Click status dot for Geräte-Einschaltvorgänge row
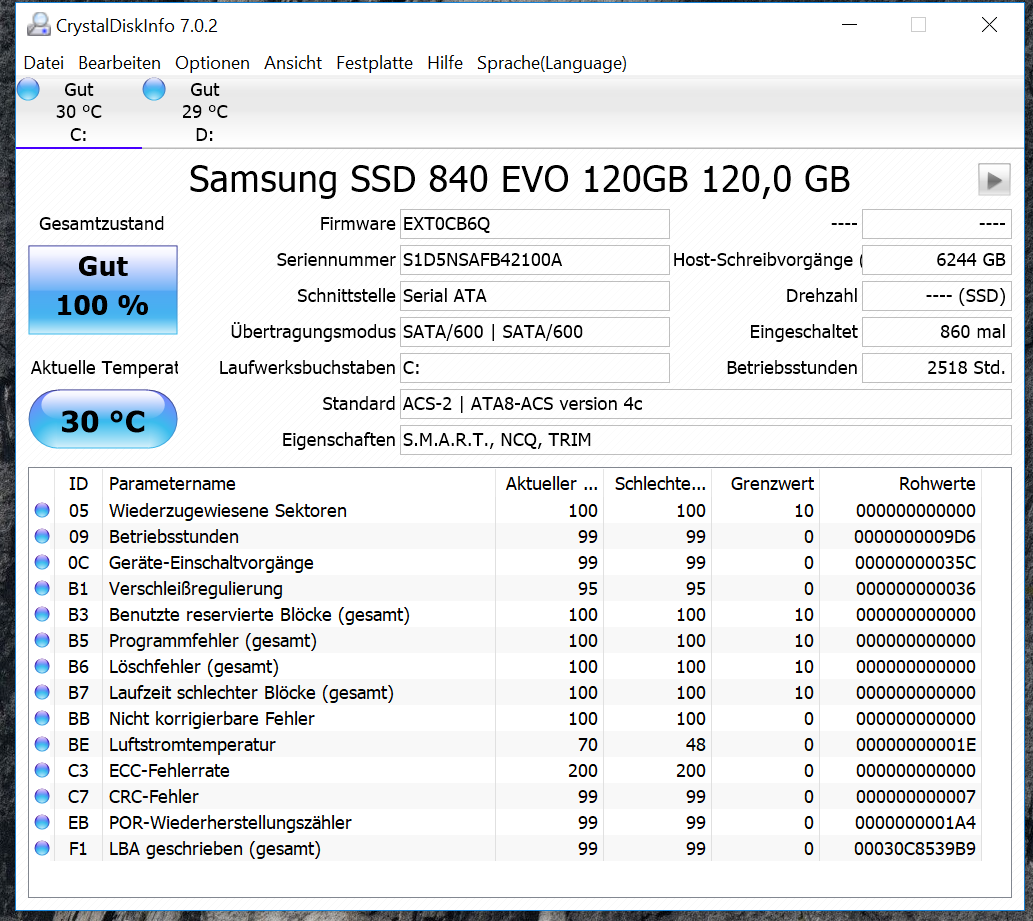The image size is (1033, 921). (x=42, y=562)
